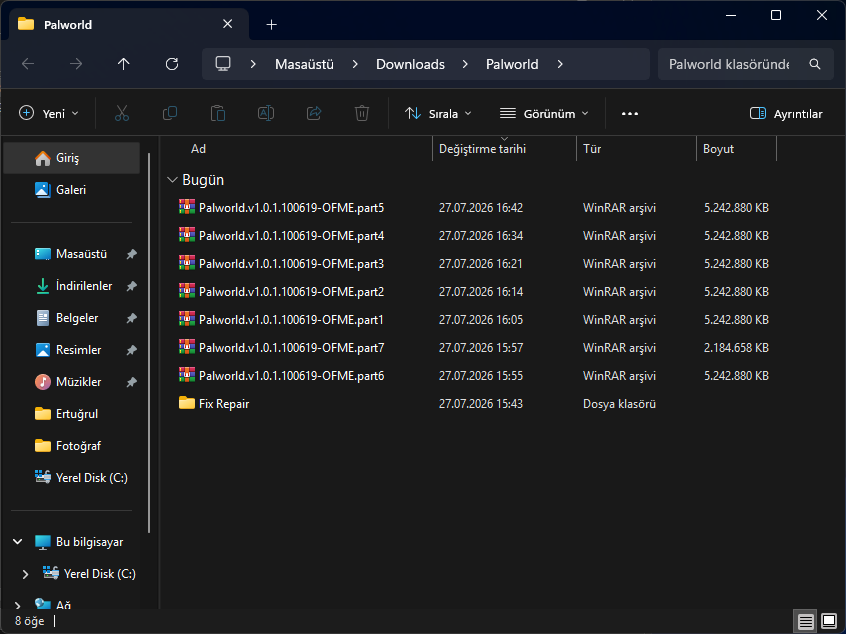Click Downloads breadcrumb in address bar
This screenshot has height=634, width=846.
coord(410,64)
